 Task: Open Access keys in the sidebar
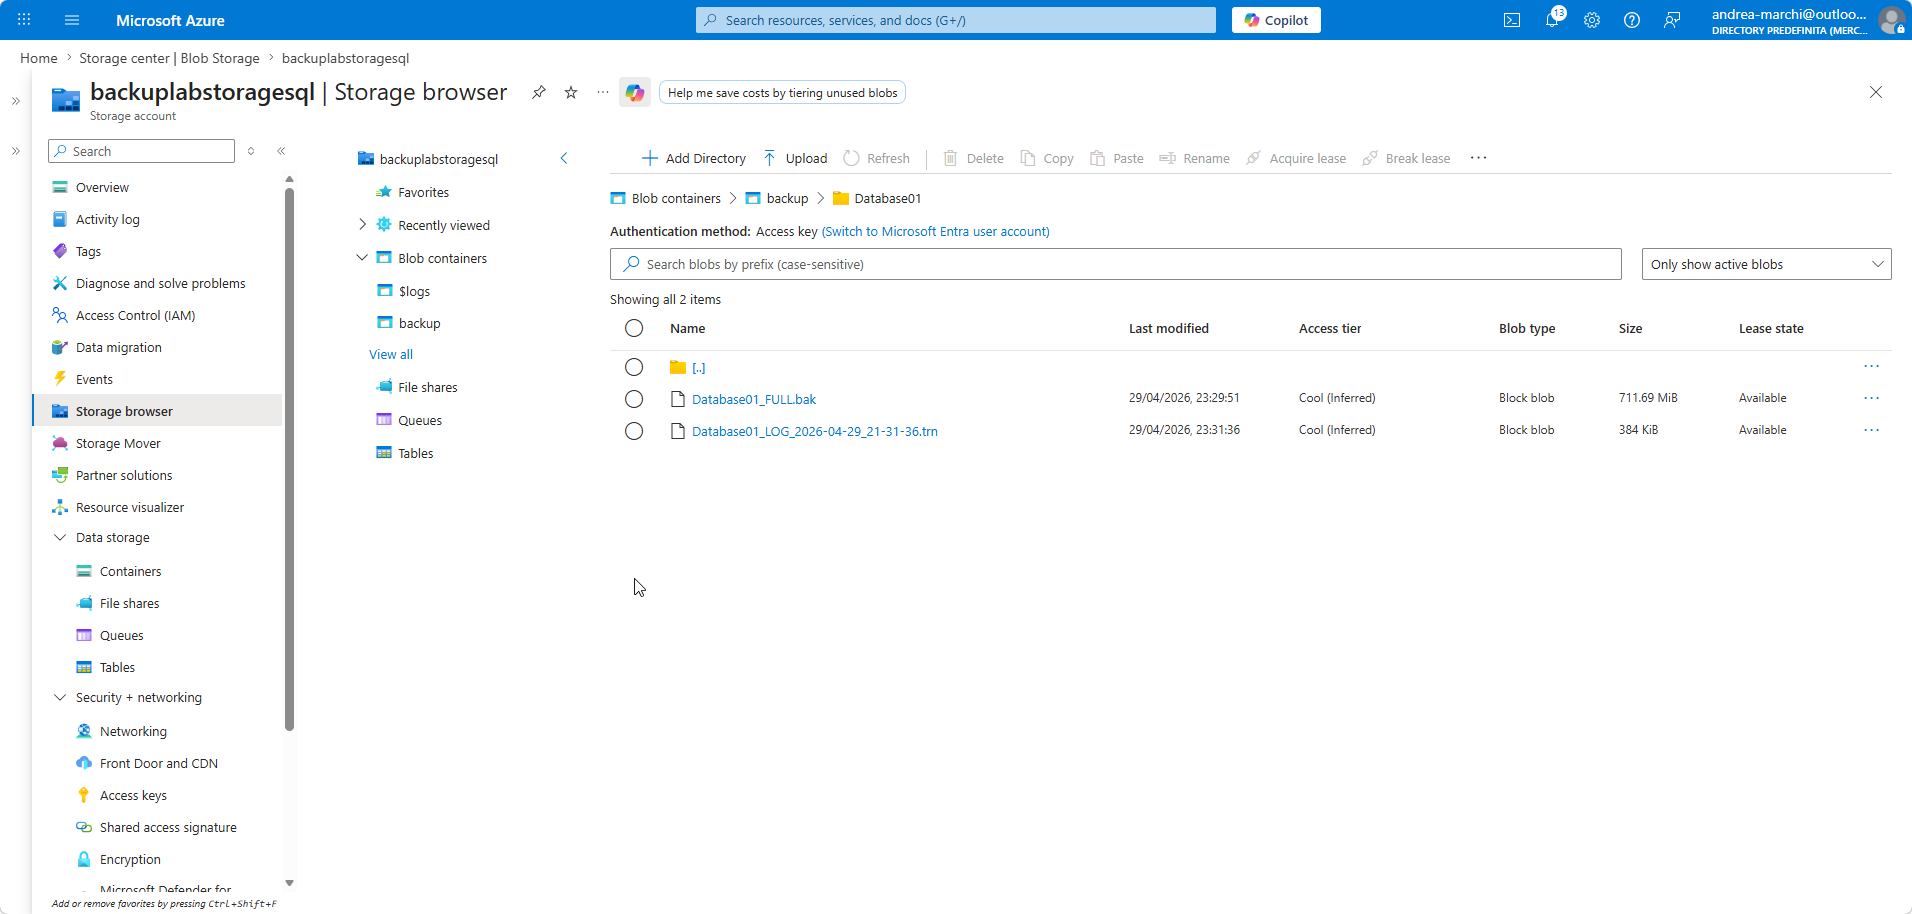133,795
